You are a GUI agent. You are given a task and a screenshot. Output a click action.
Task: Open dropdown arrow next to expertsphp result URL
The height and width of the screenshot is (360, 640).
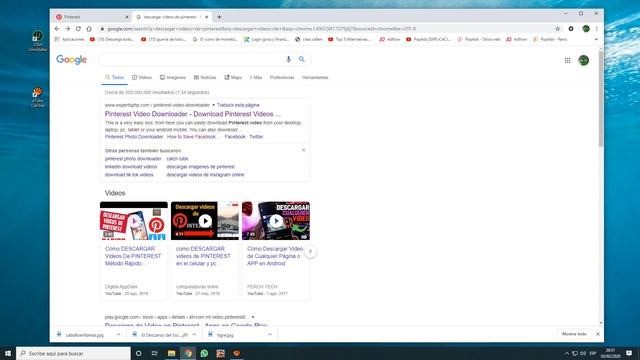point(213,105)
